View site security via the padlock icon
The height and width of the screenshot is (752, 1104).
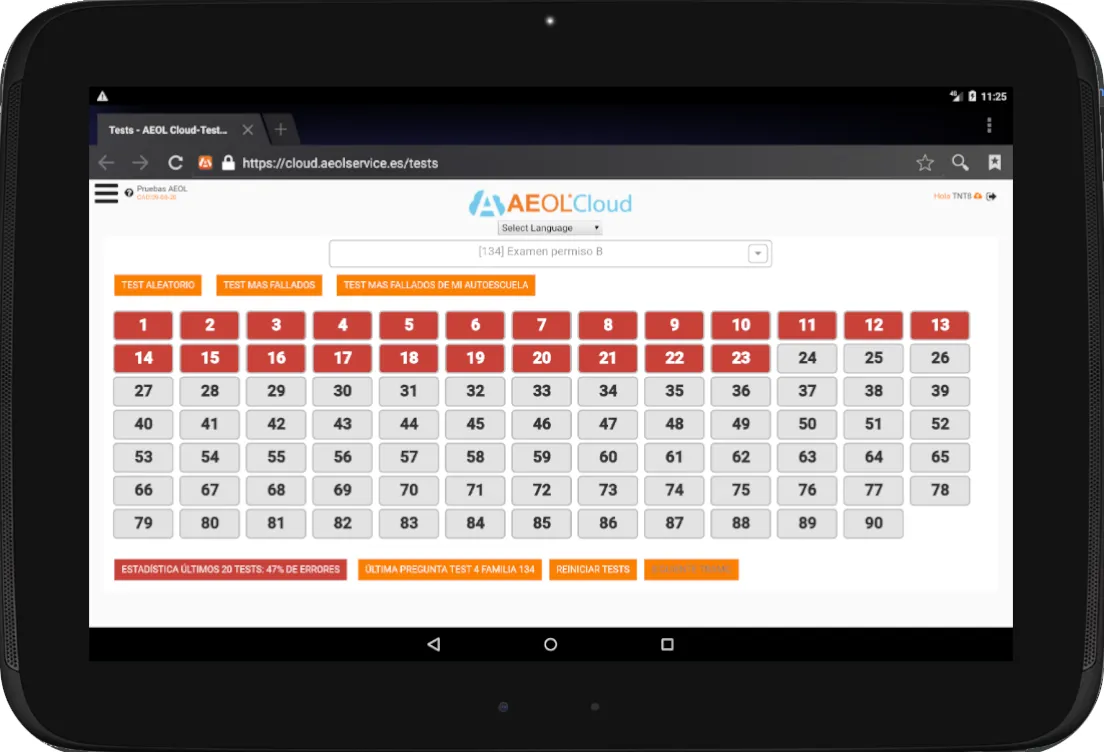227,162
